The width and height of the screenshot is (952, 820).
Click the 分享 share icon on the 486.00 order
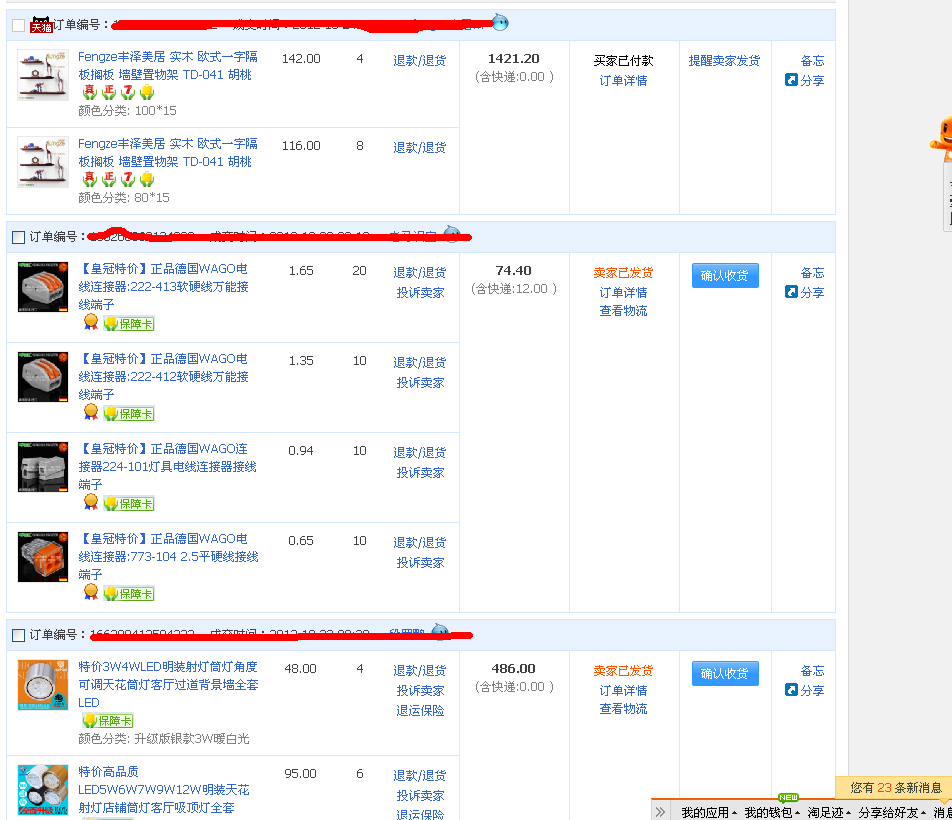point(791,690)
